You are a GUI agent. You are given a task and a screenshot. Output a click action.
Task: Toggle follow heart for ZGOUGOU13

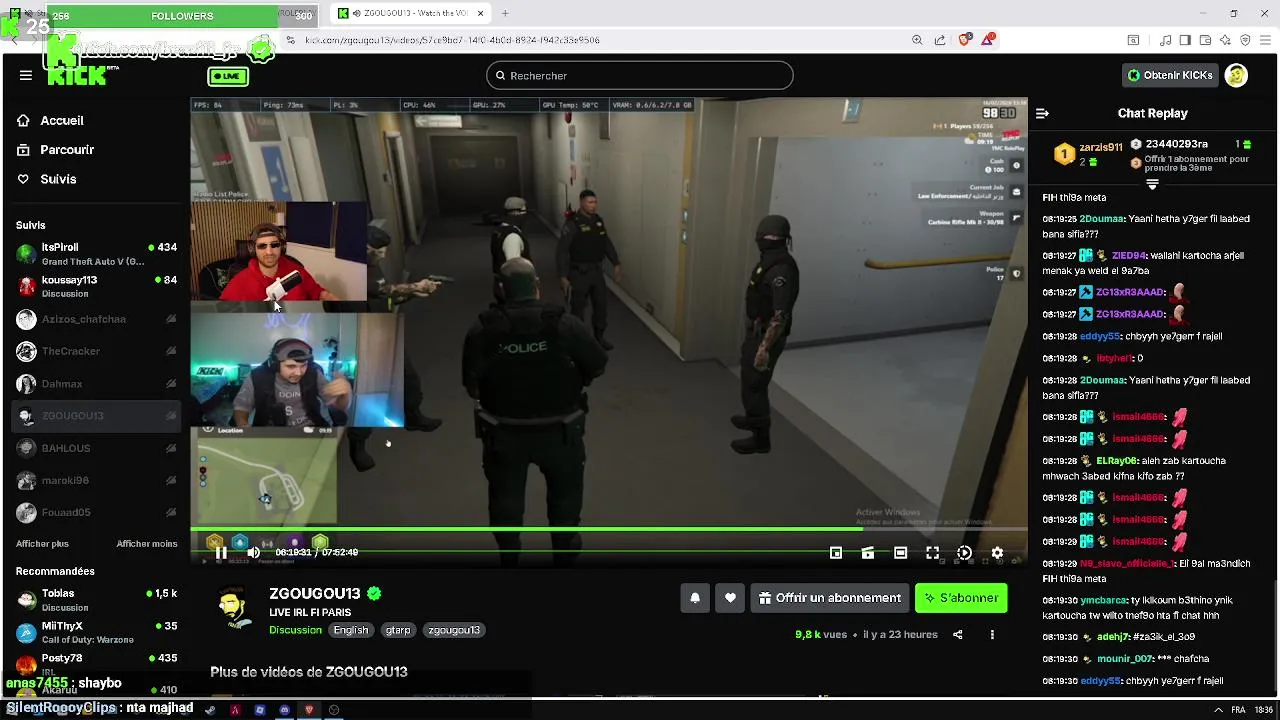tap(730, 598)
